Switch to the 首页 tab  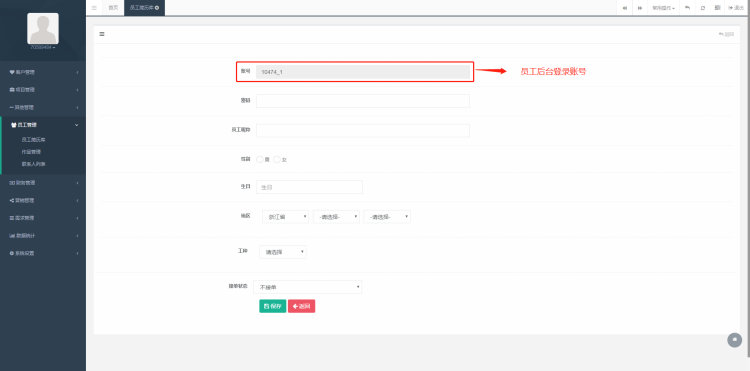click(113, 8)
